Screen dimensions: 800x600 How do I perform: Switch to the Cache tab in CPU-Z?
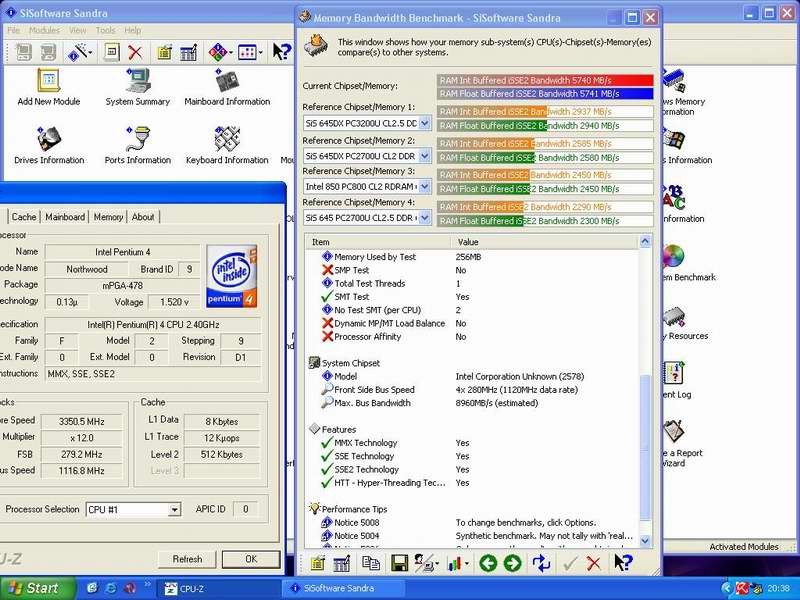(x=24, y=217)
